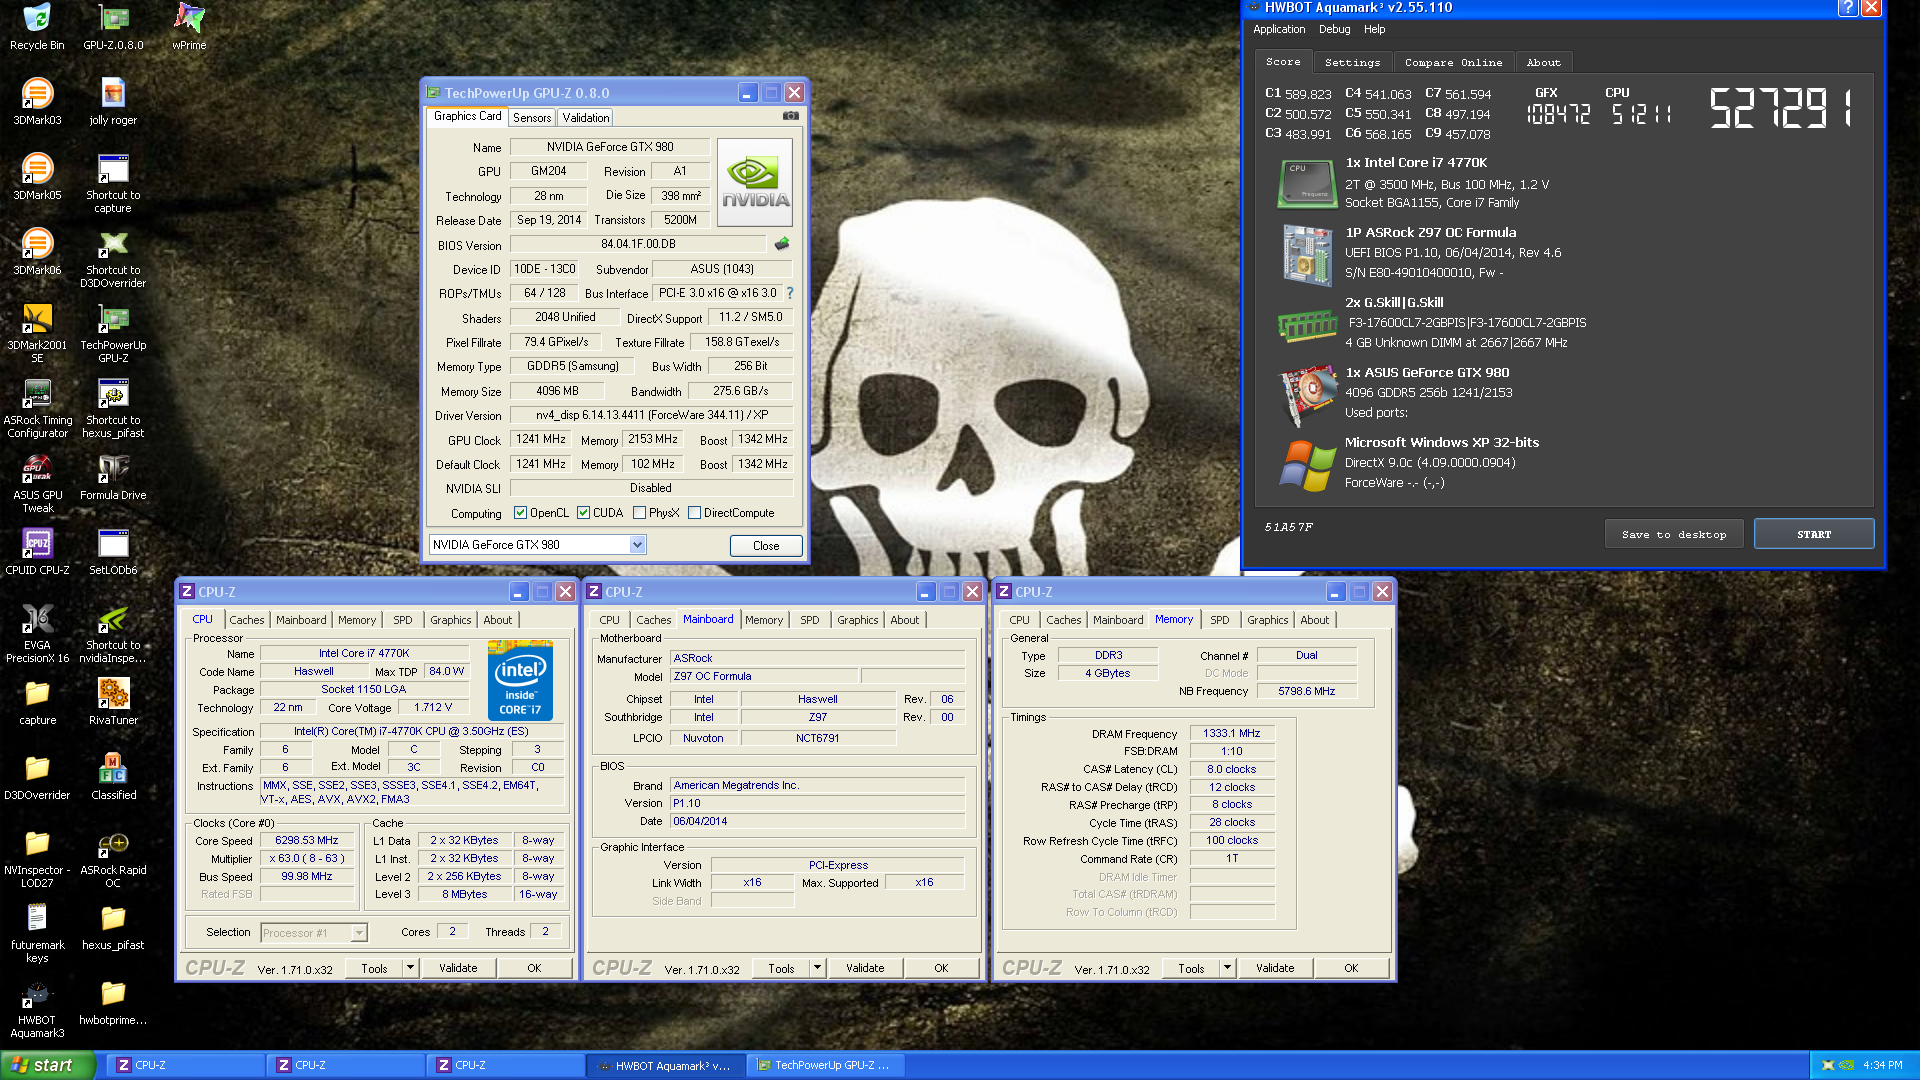Click Validate in CPU tab window

coord(458,968)
